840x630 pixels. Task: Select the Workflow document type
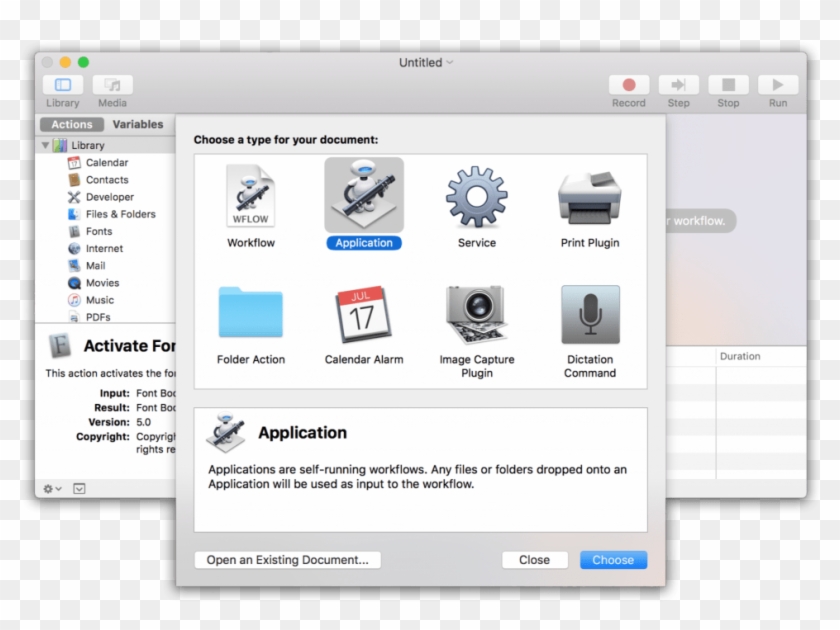(250, 197)
